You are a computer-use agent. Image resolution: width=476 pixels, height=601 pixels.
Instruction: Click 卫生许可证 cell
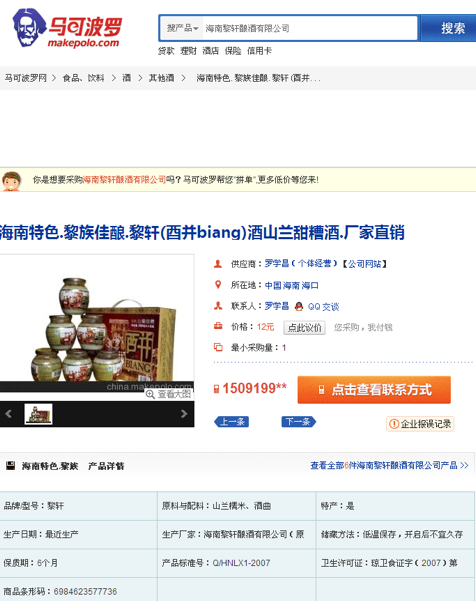[396, 563]
